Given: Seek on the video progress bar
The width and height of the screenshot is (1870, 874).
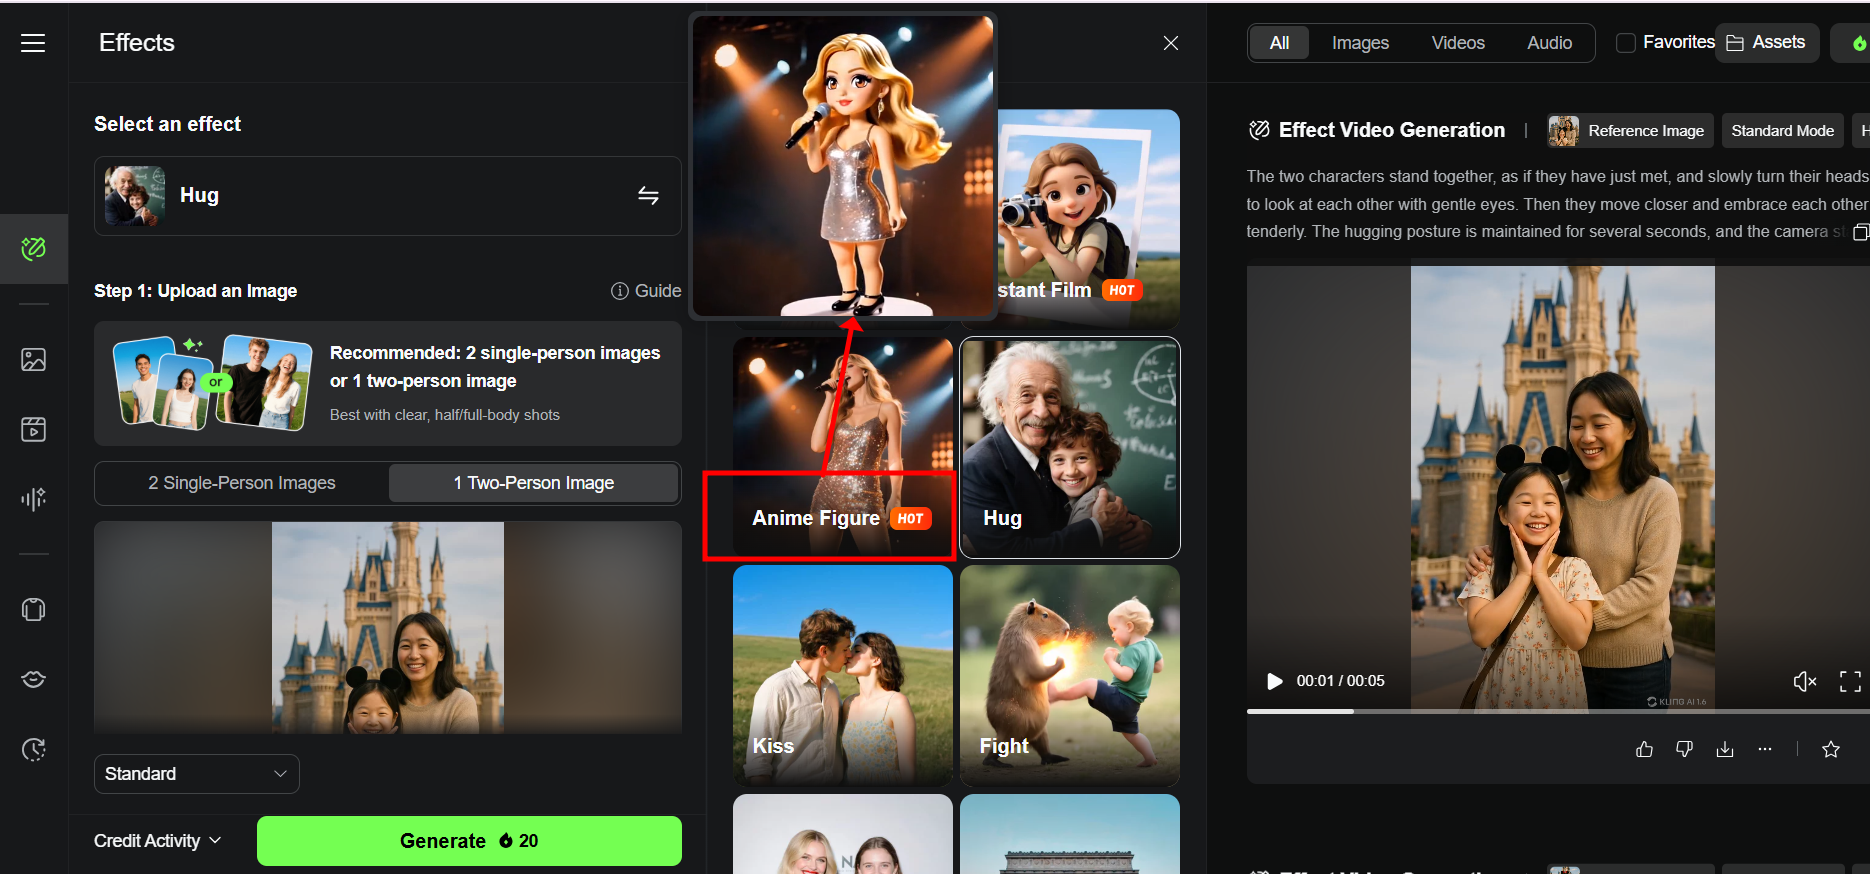Looking at the screenshot, I should (x=1558, y=711).
